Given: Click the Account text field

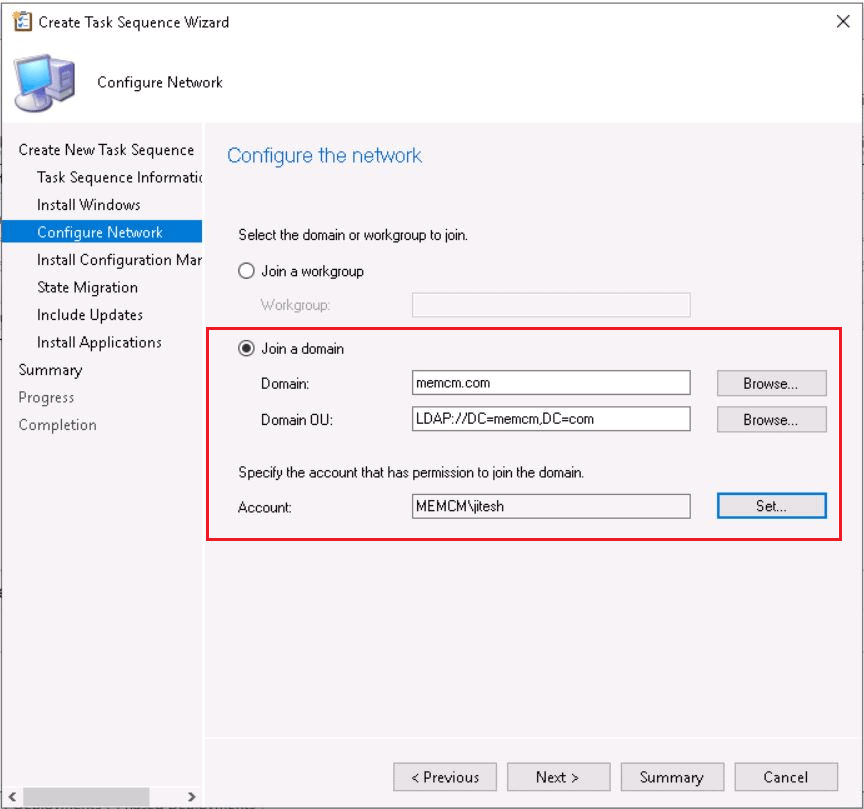Looking at the screenshot, I should pyautogui.click(x=551, y=507).
